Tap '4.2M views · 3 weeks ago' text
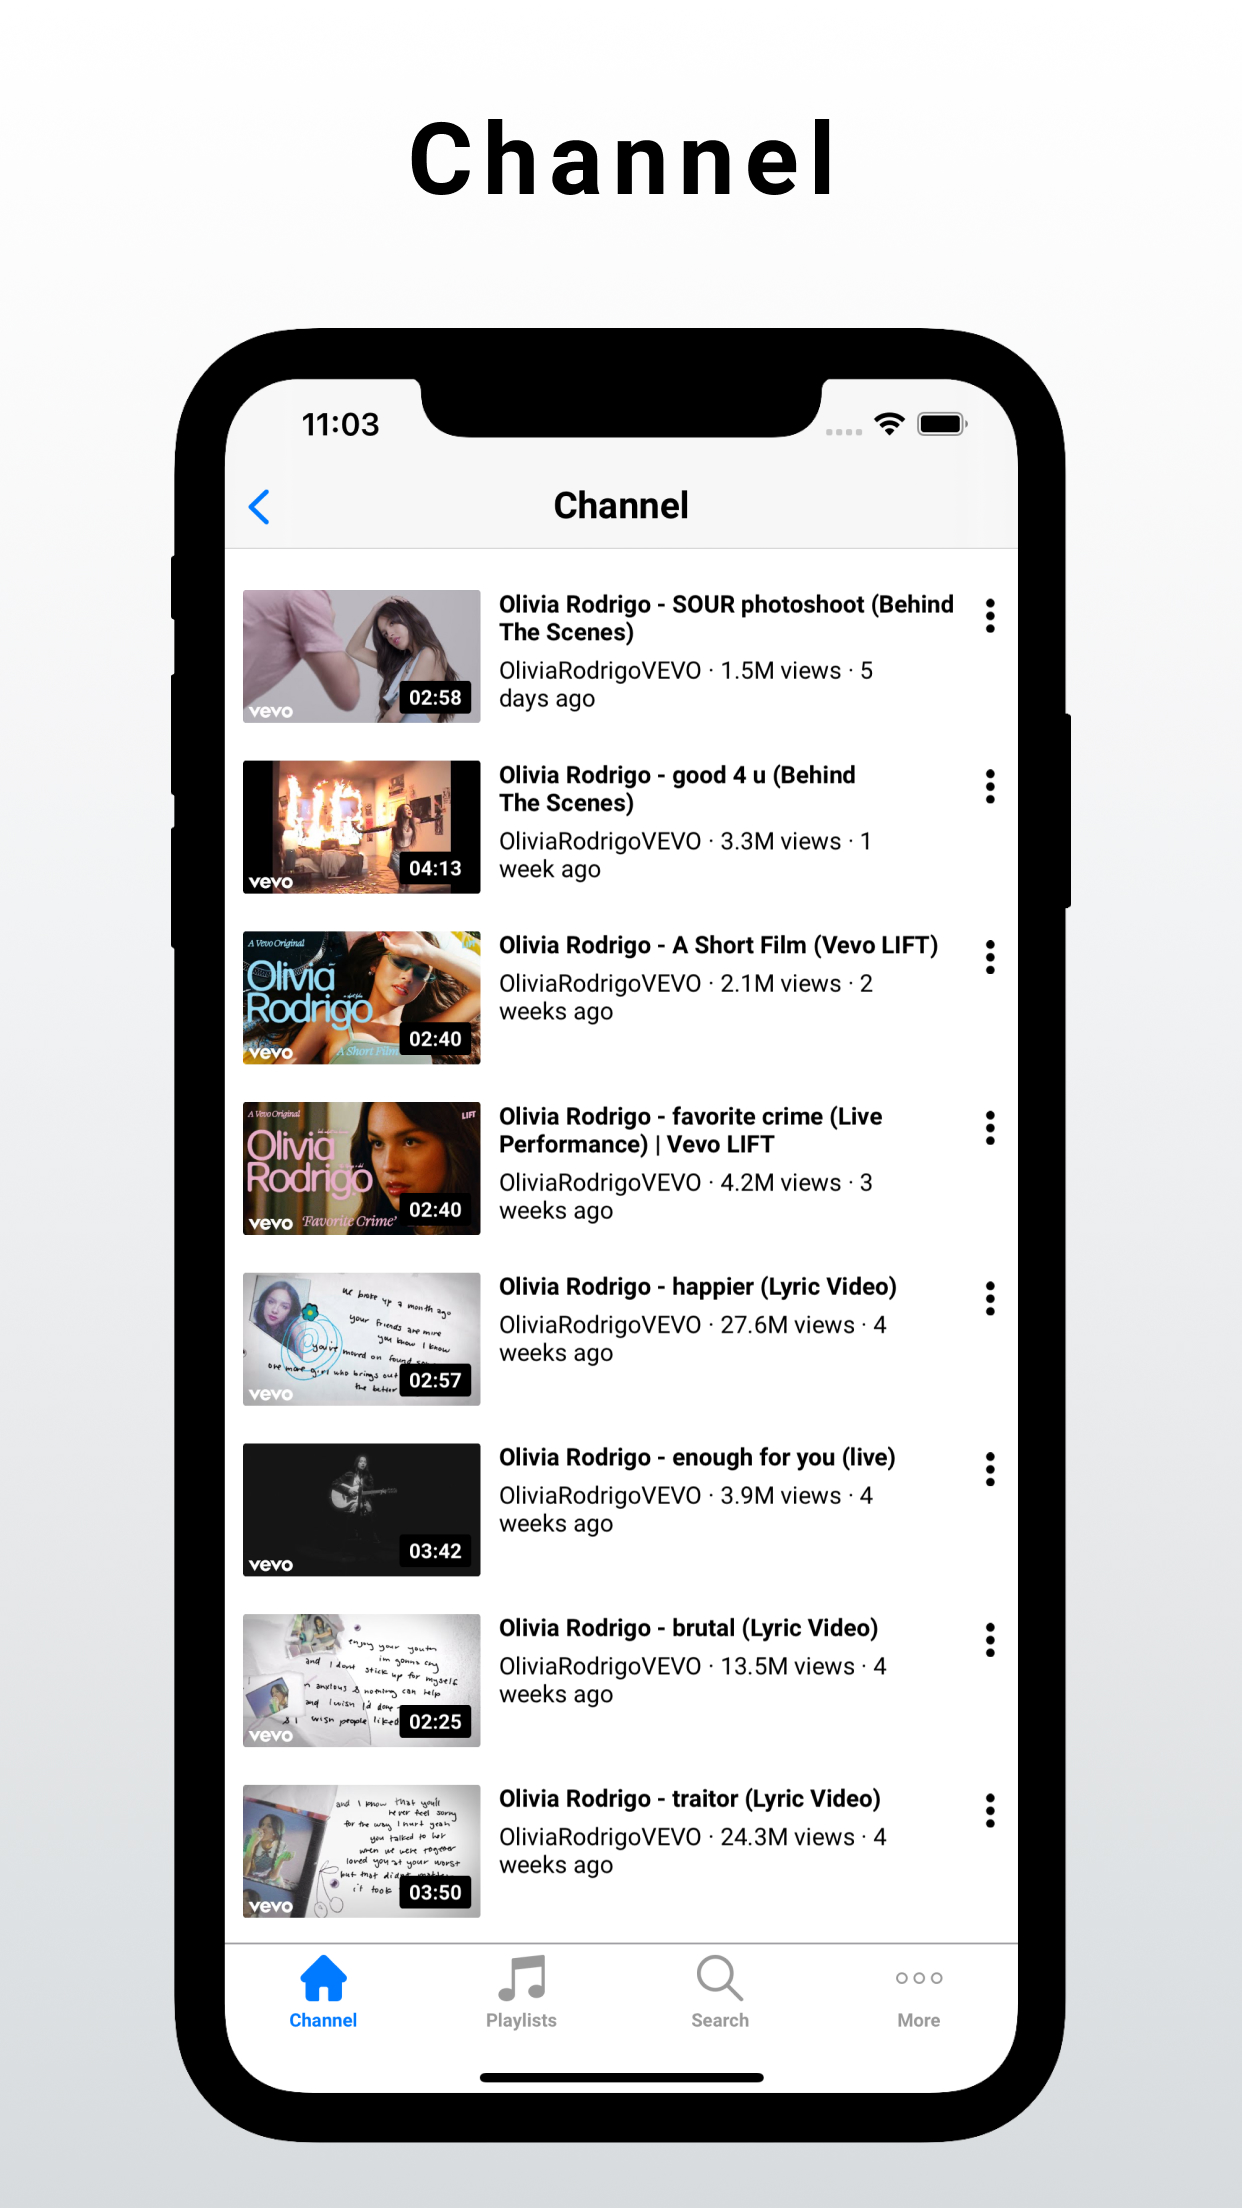The width and height of the screenshot is (1242, 2208). coord(686,1197)
